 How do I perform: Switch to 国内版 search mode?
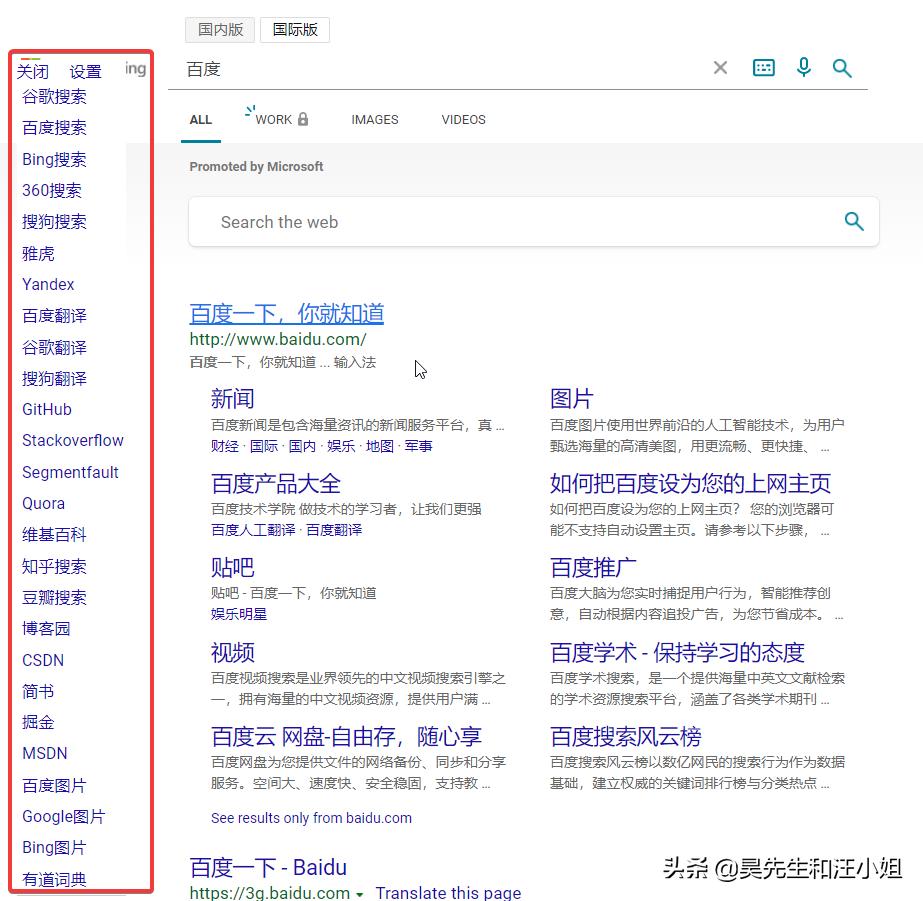pos(220,30)
